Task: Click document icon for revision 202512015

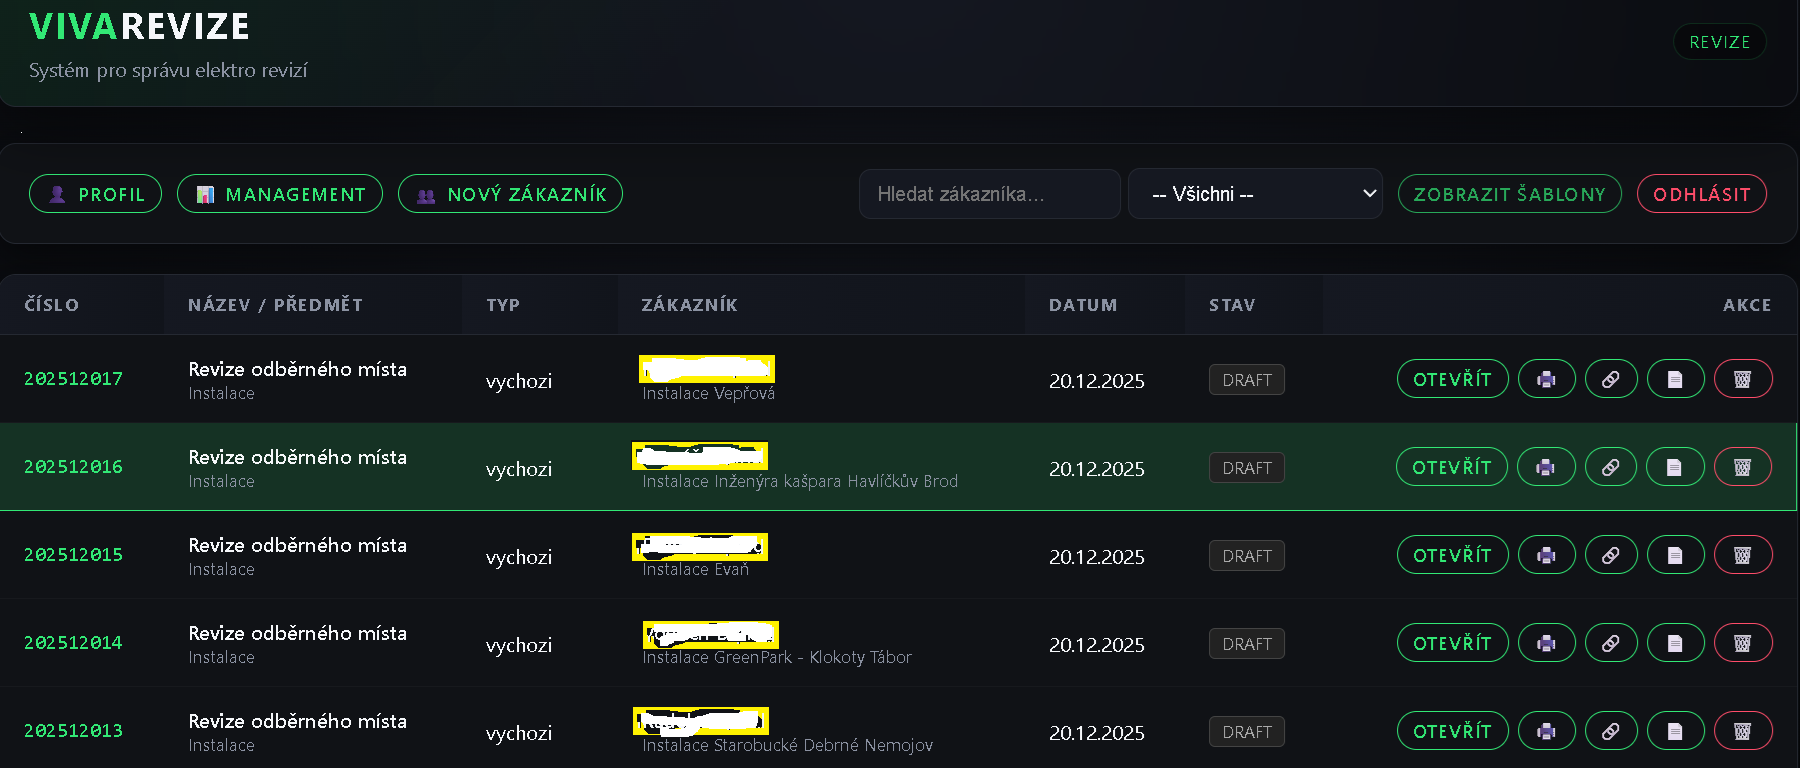Action: point(1675,555)
